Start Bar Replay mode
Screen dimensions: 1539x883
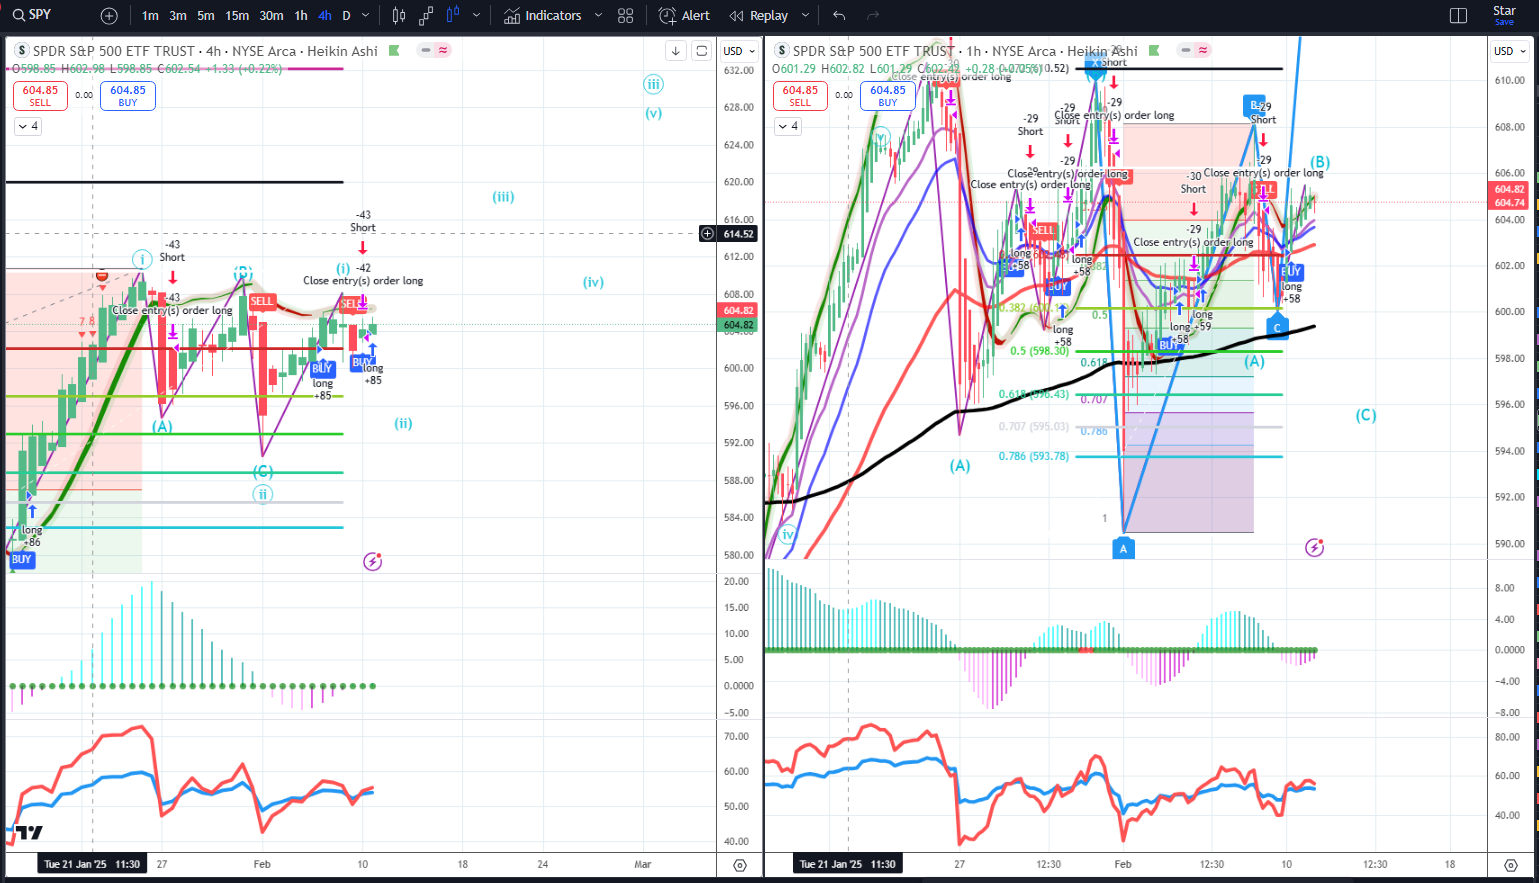(759, 16)
